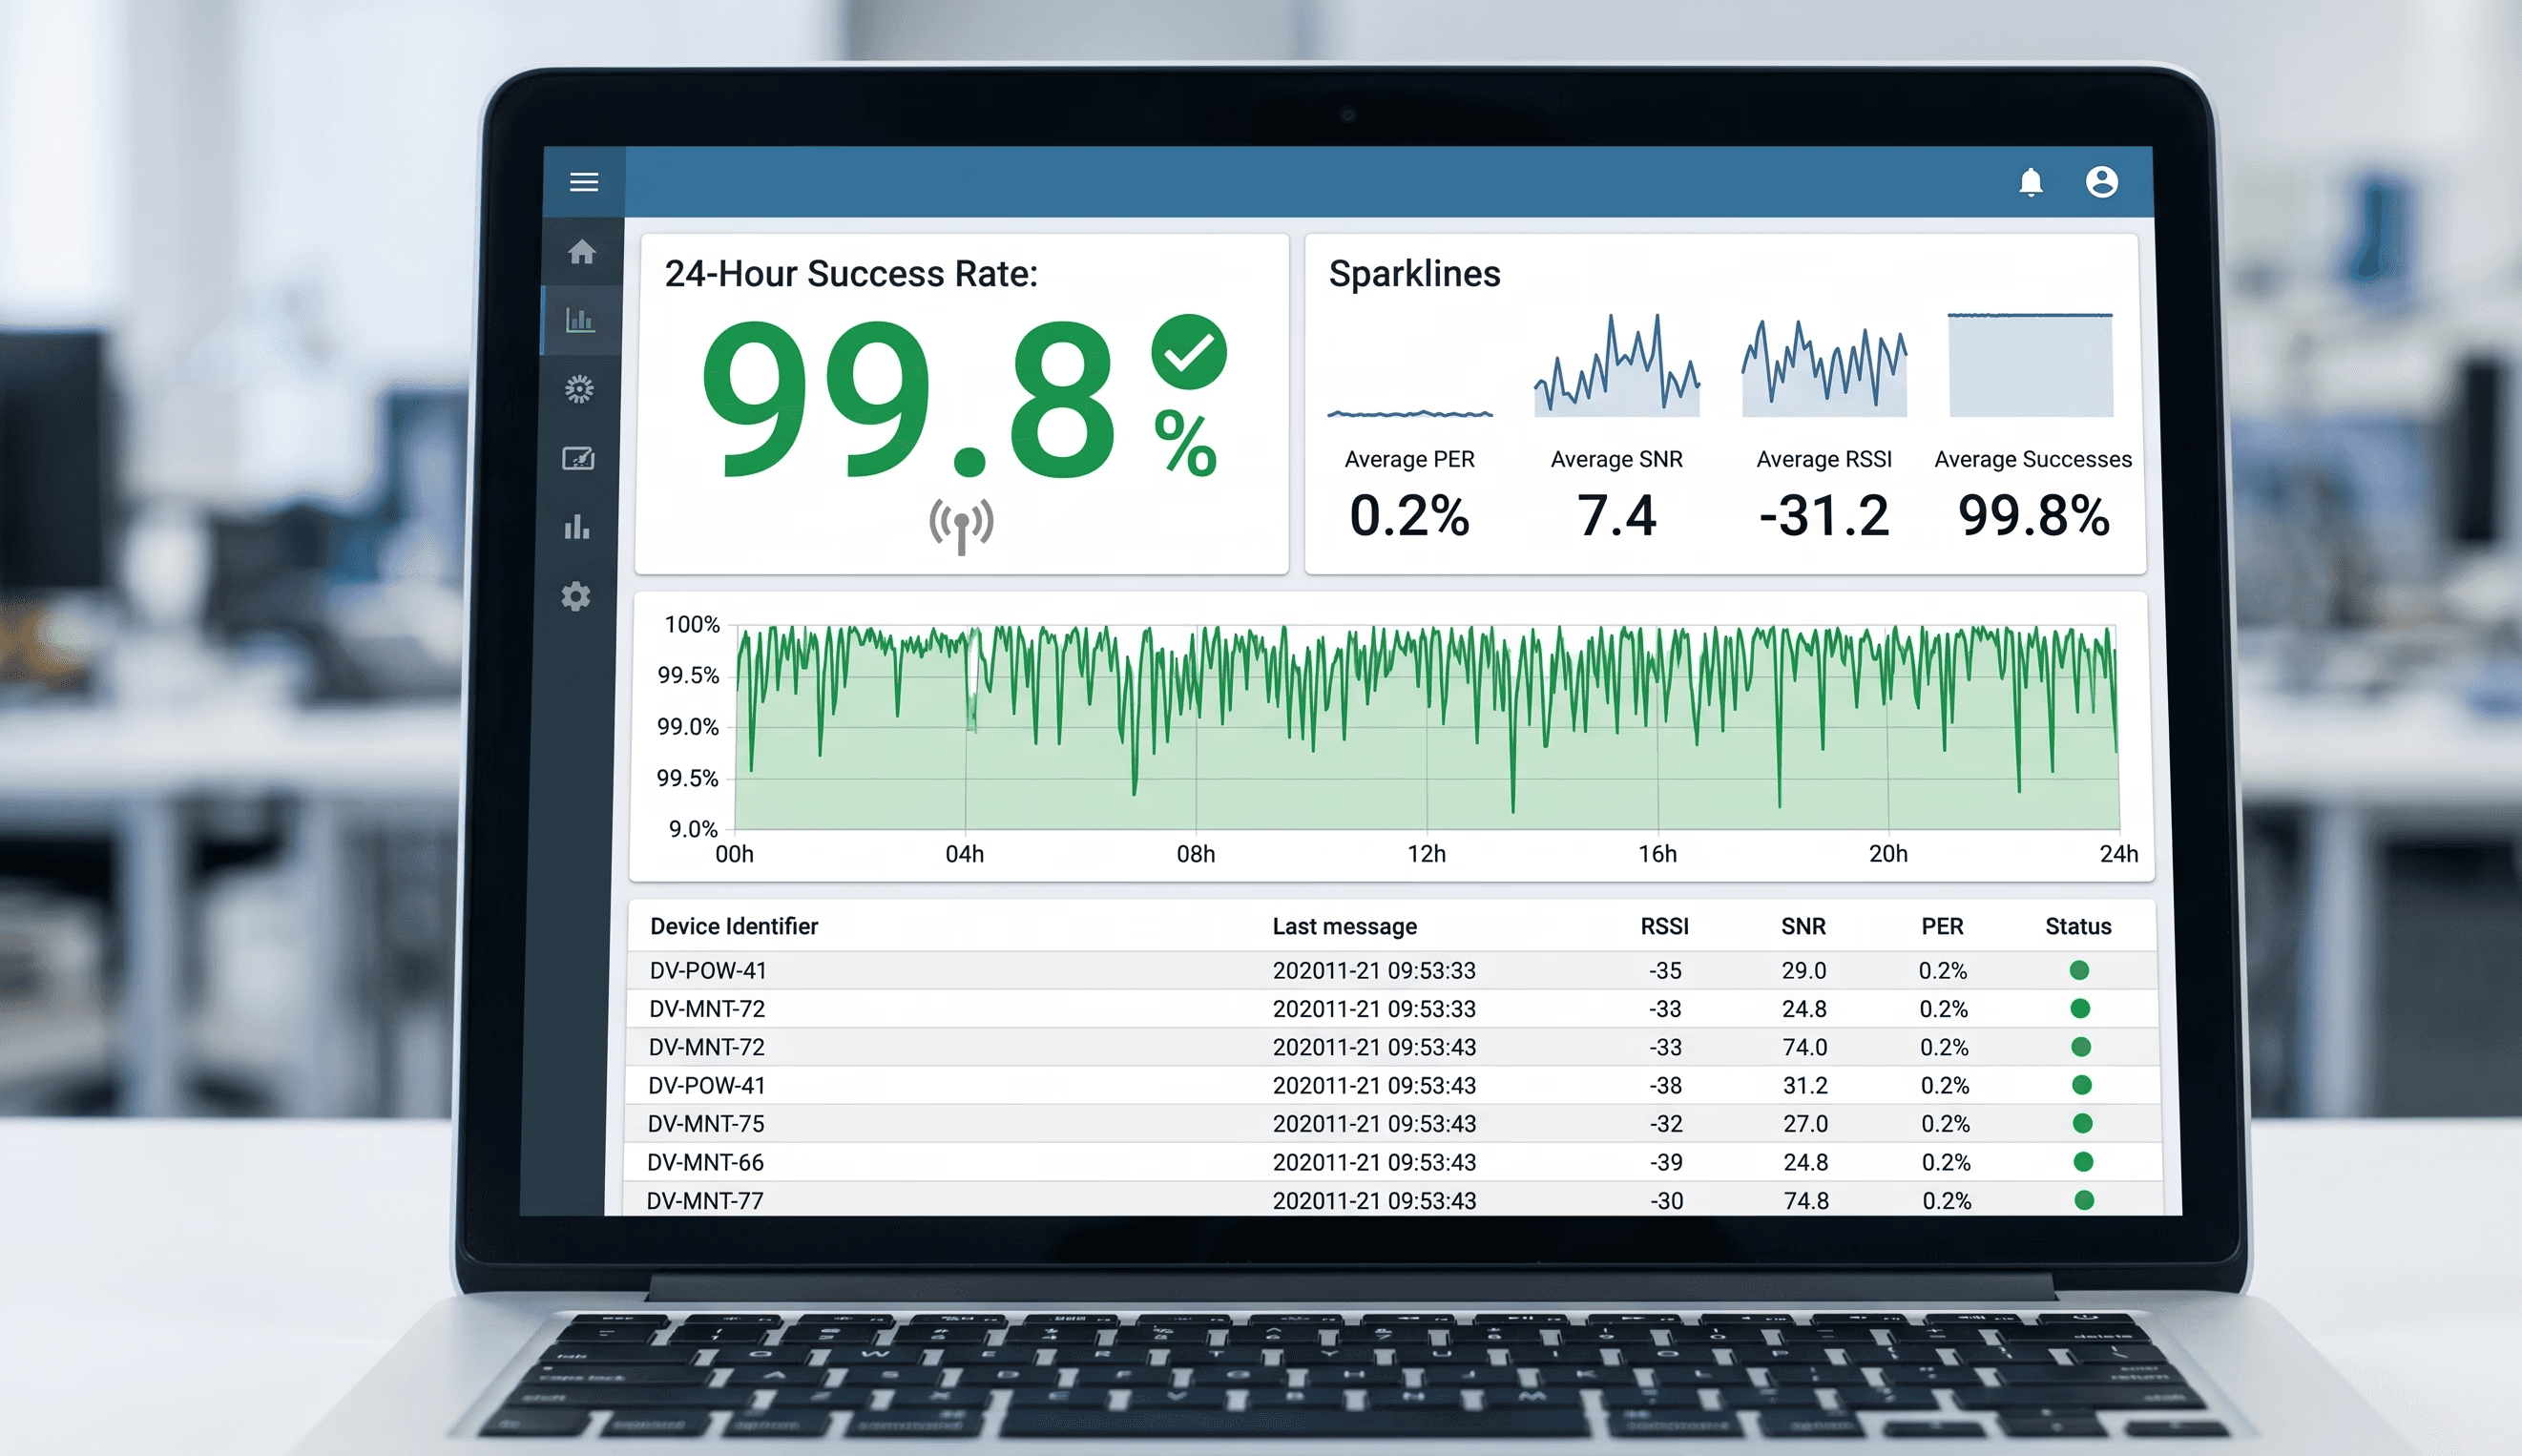2522x1456 pixels.
Task: Click the Average RSSI sparkline
Action: (x=1824, y=365)
